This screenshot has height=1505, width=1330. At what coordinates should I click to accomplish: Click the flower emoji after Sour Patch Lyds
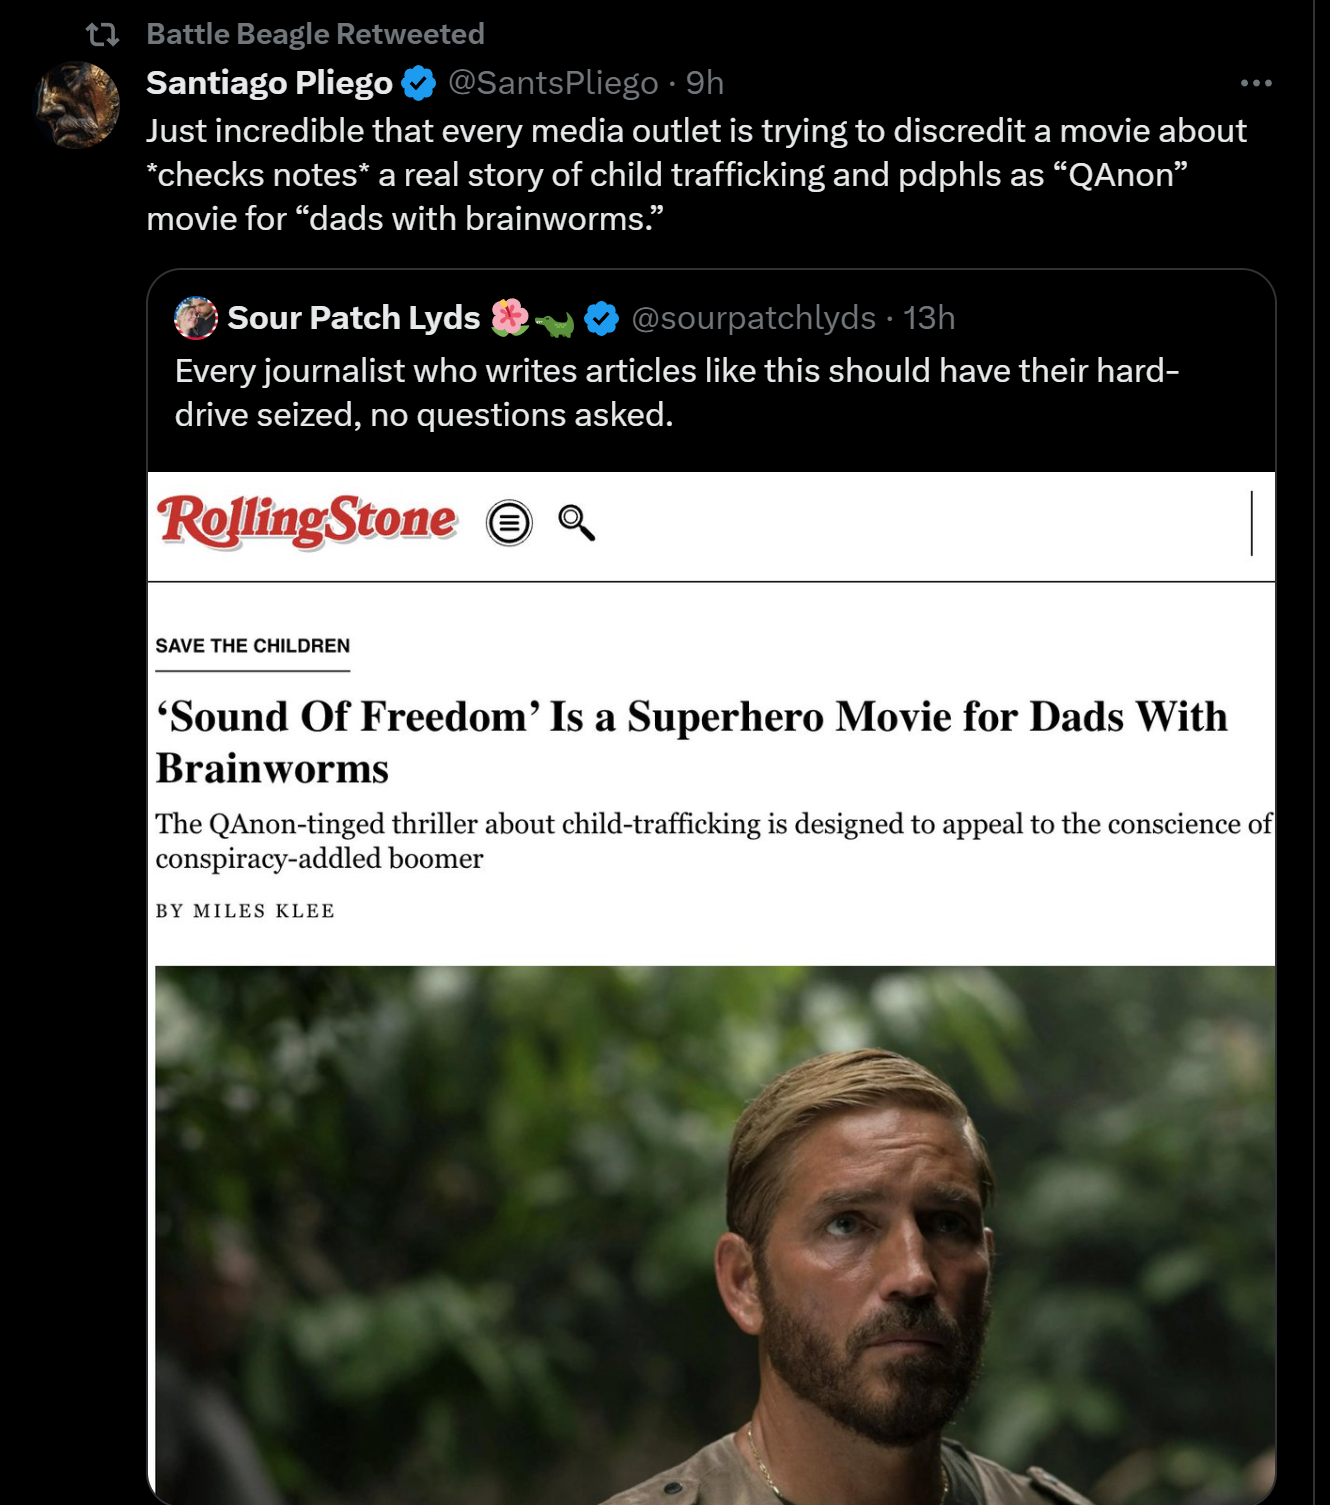click(x=510, y=317)
